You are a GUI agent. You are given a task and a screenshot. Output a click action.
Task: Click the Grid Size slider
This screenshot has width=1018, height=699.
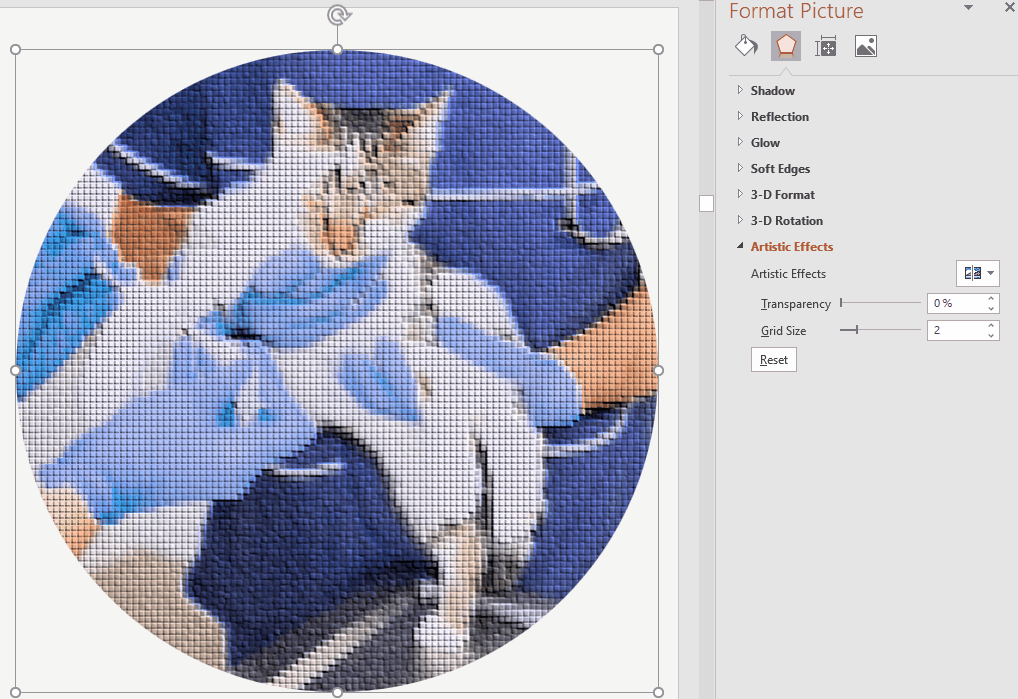[881, 329]
